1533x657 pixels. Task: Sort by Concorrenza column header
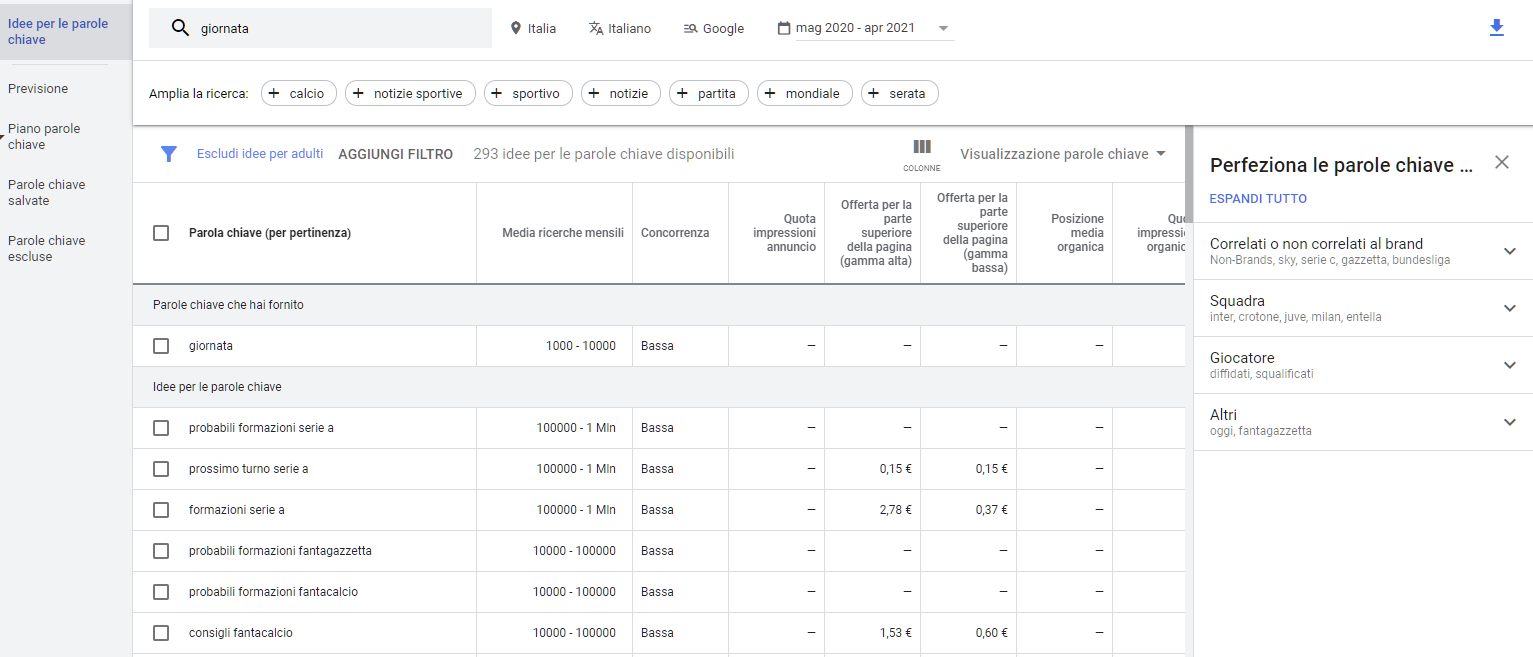pyautogui.click(x=675, y=233)
